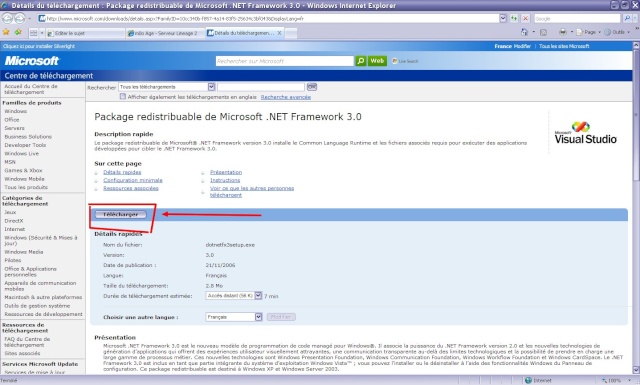Add to Favorites with the green plus star

coord(18,32)
